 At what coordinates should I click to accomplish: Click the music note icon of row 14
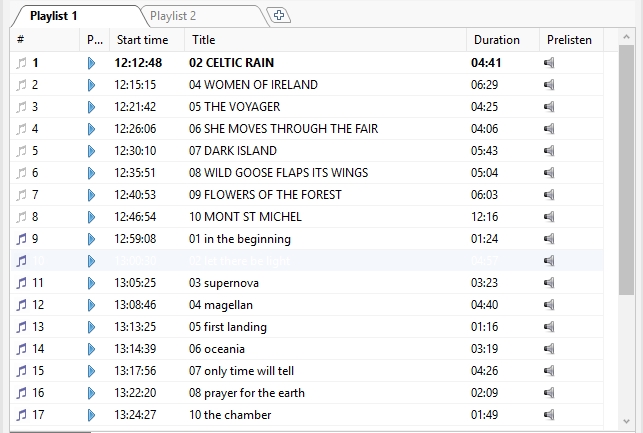[x=22, y=349]
